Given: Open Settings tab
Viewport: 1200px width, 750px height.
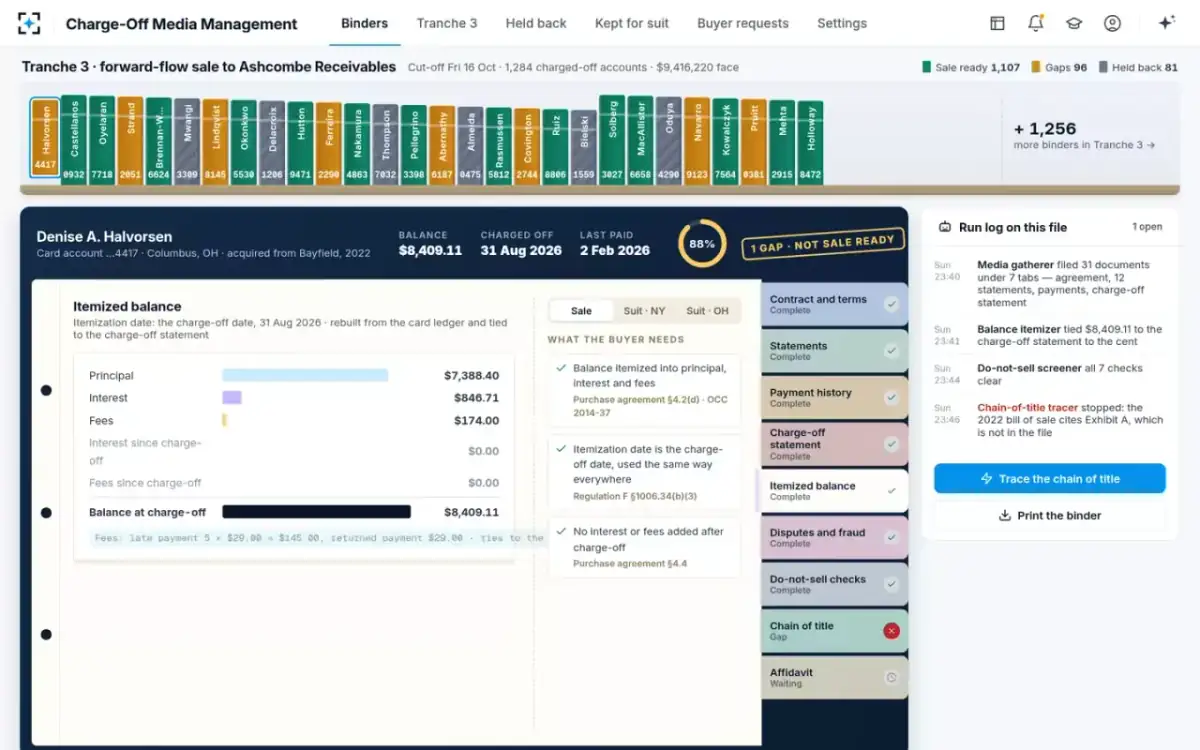Looking at the screenshot, I should (x=842, y=23).
